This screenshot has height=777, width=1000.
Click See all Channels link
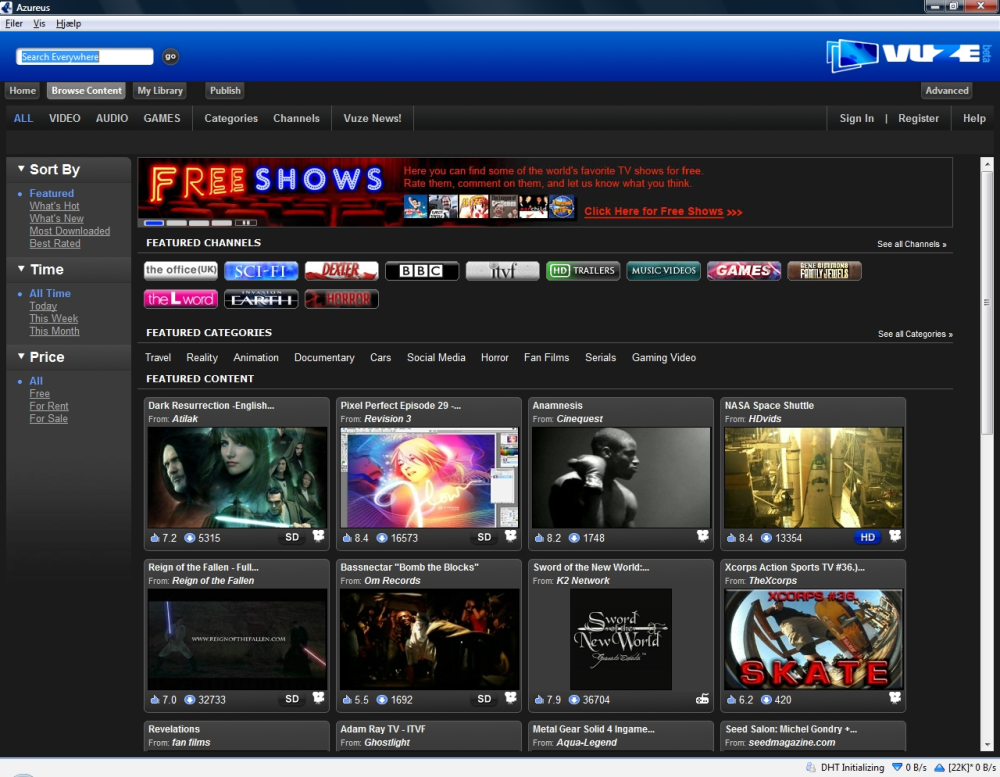coord(911,244)
